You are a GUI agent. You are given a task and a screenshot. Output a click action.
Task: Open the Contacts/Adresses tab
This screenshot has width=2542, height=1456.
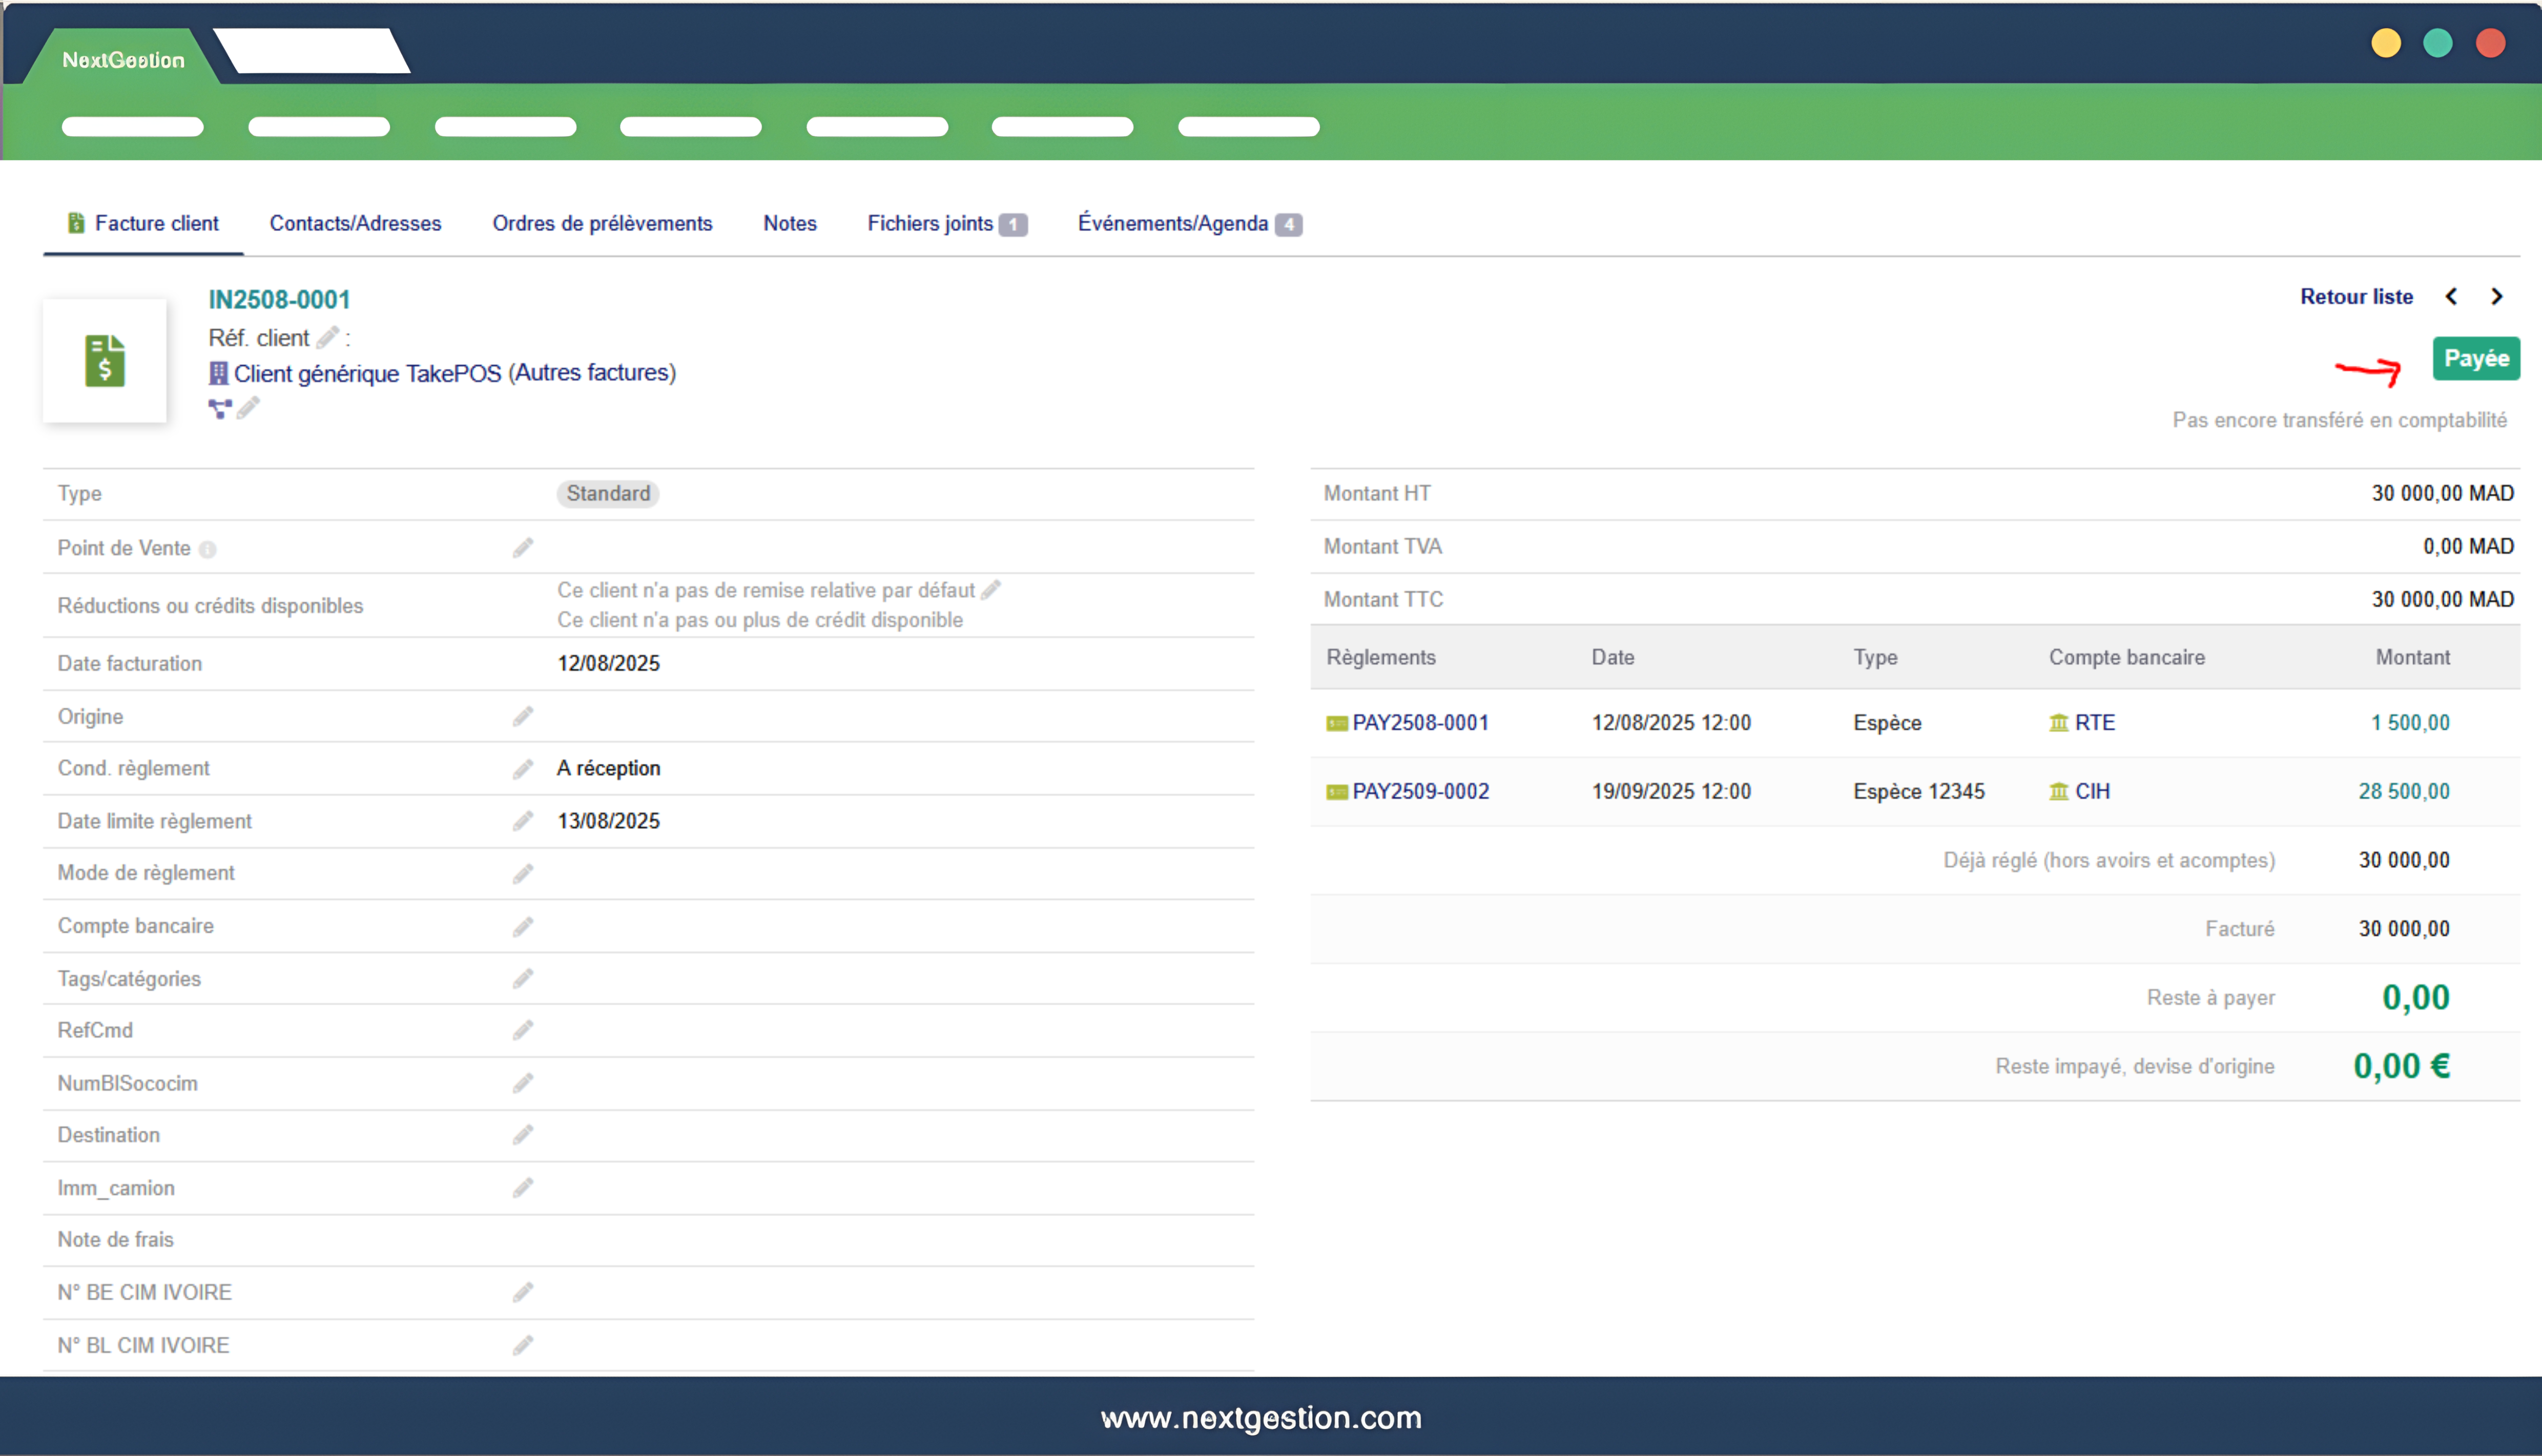(x=355, y=224)
